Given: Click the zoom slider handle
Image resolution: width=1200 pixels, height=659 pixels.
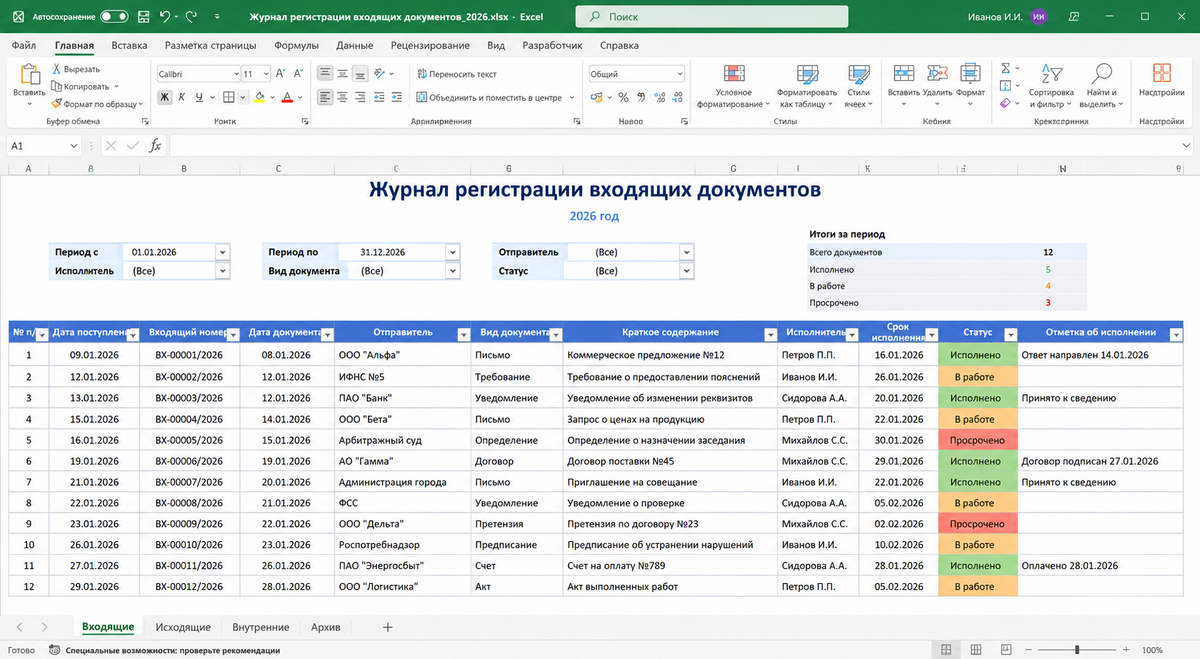Looking at the screenshot, I should 1079,650.
